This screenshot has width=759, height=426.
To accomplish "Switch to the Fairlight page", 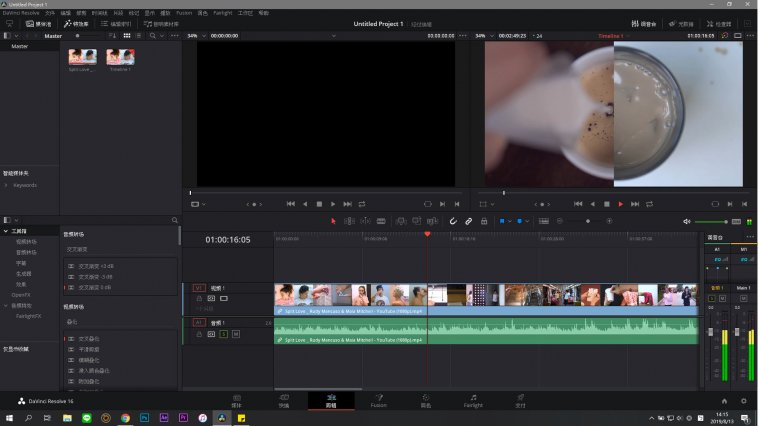I will 472,401.
